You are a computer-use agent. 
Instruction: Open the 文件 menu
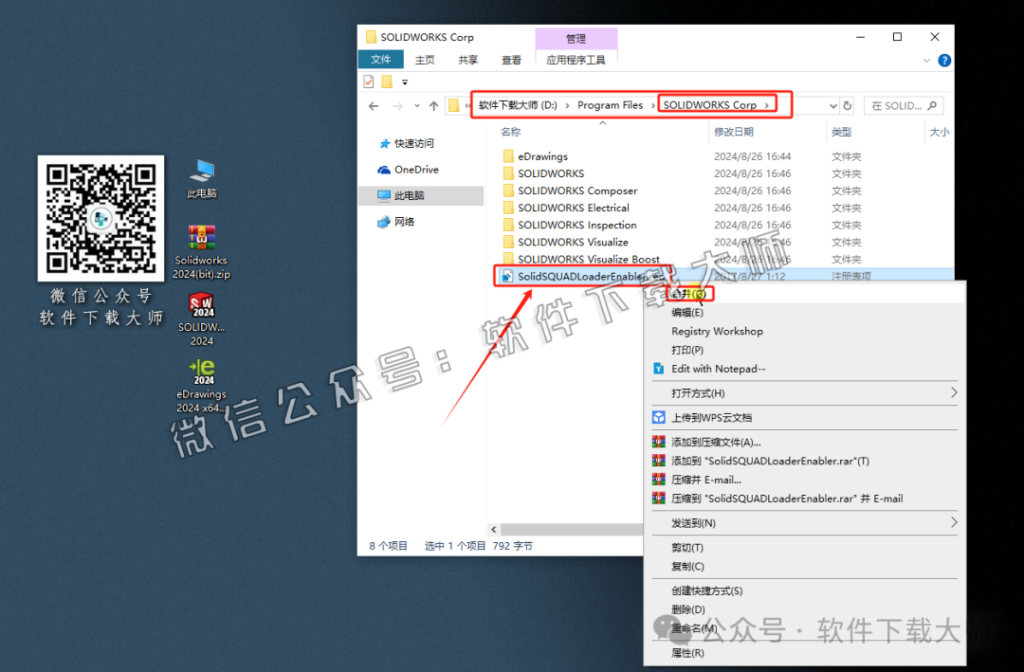pos(380,60)
